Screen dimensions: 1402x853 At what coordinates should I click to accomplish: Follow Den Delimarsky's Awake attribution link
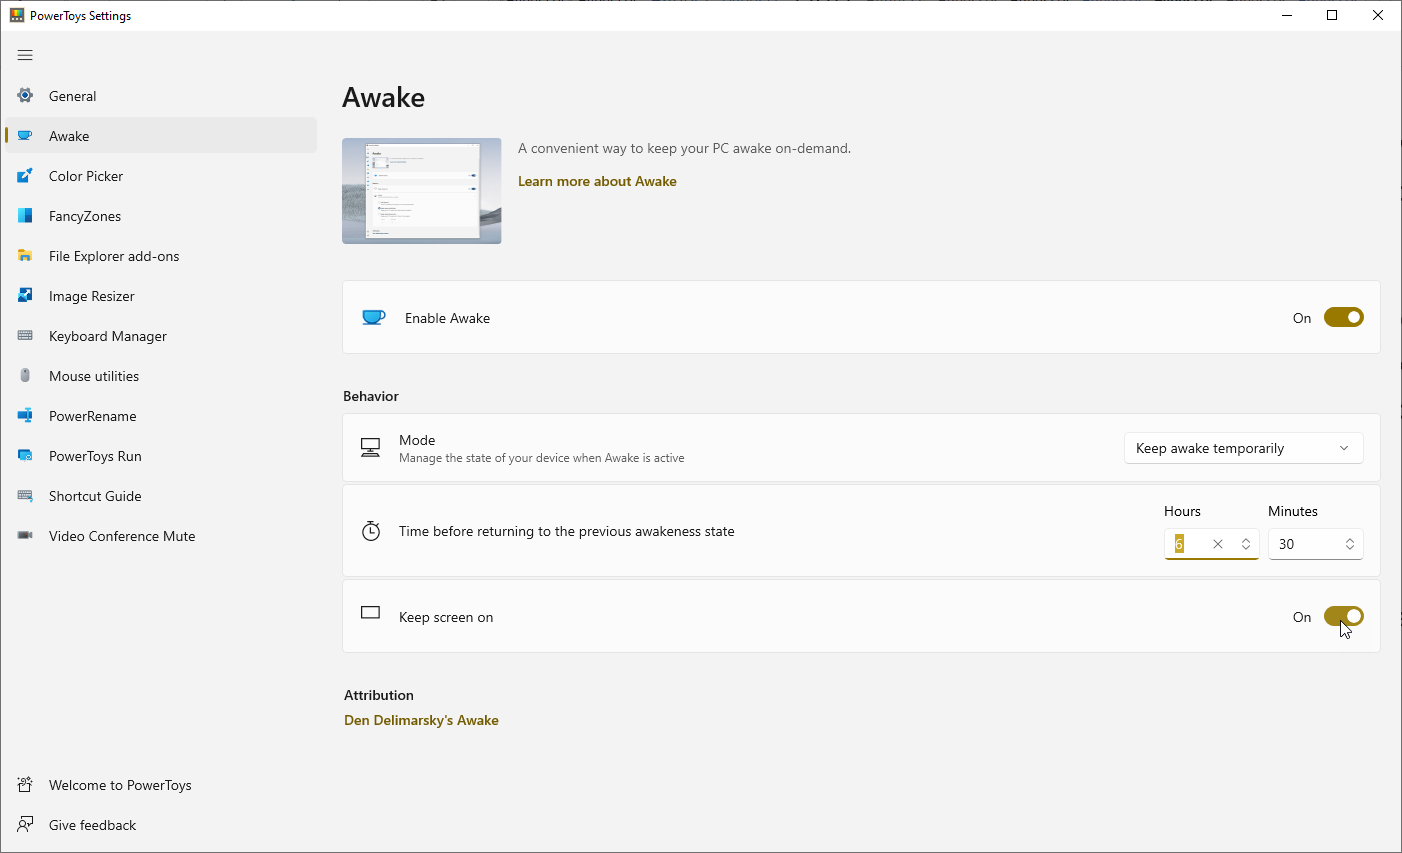tap(421, 720)
